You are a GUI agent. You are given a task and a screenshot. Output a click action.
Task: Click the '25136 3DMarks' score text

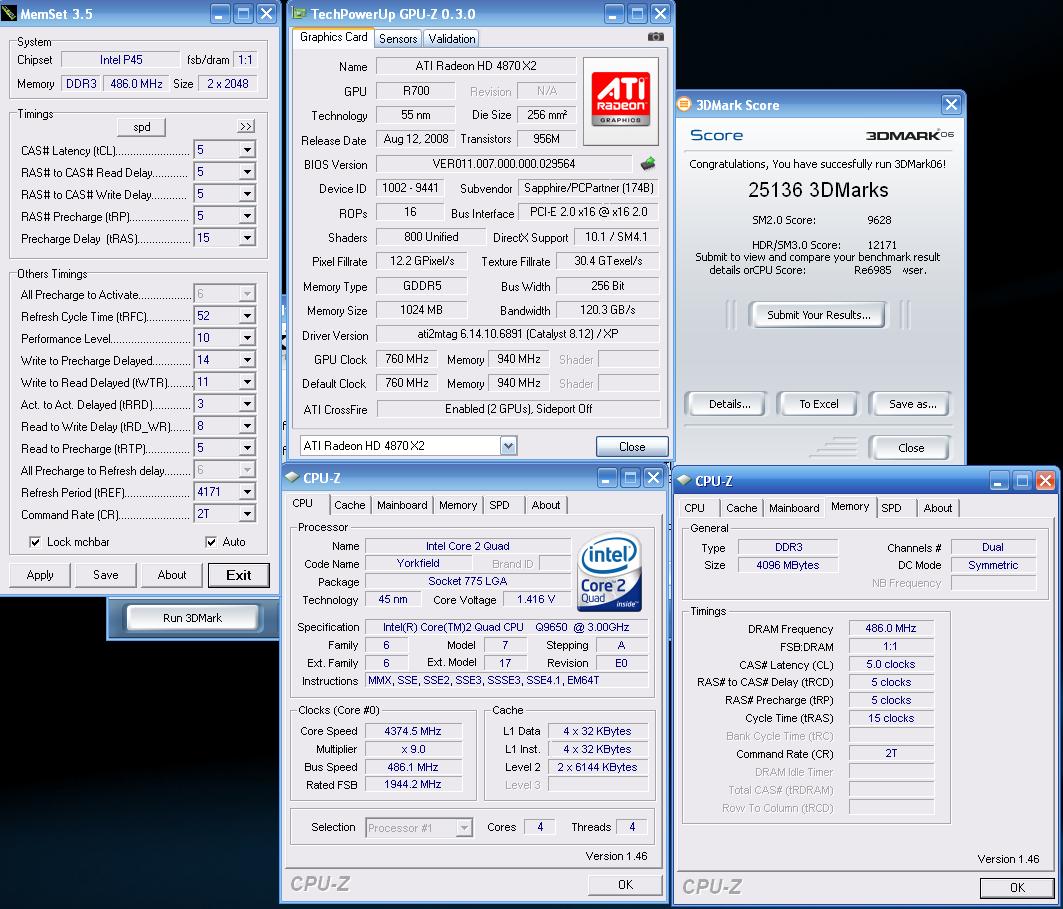click(818, 190)
